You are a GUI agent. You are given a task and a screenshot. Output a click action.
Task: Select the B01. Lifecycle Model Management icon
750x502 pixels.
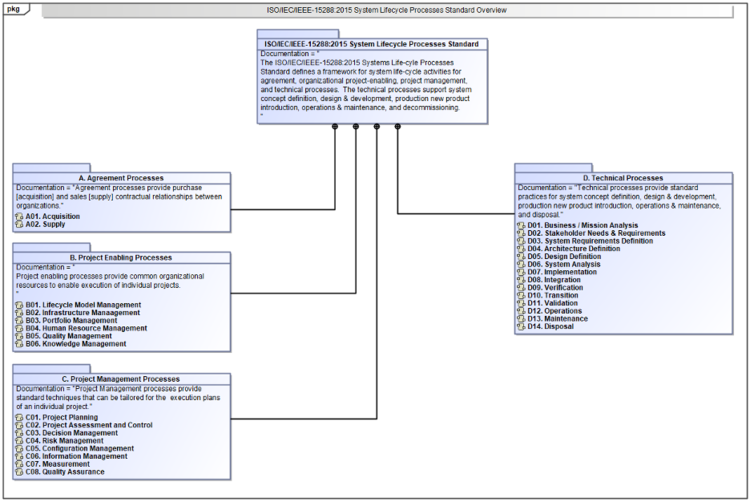pos(20,304)
